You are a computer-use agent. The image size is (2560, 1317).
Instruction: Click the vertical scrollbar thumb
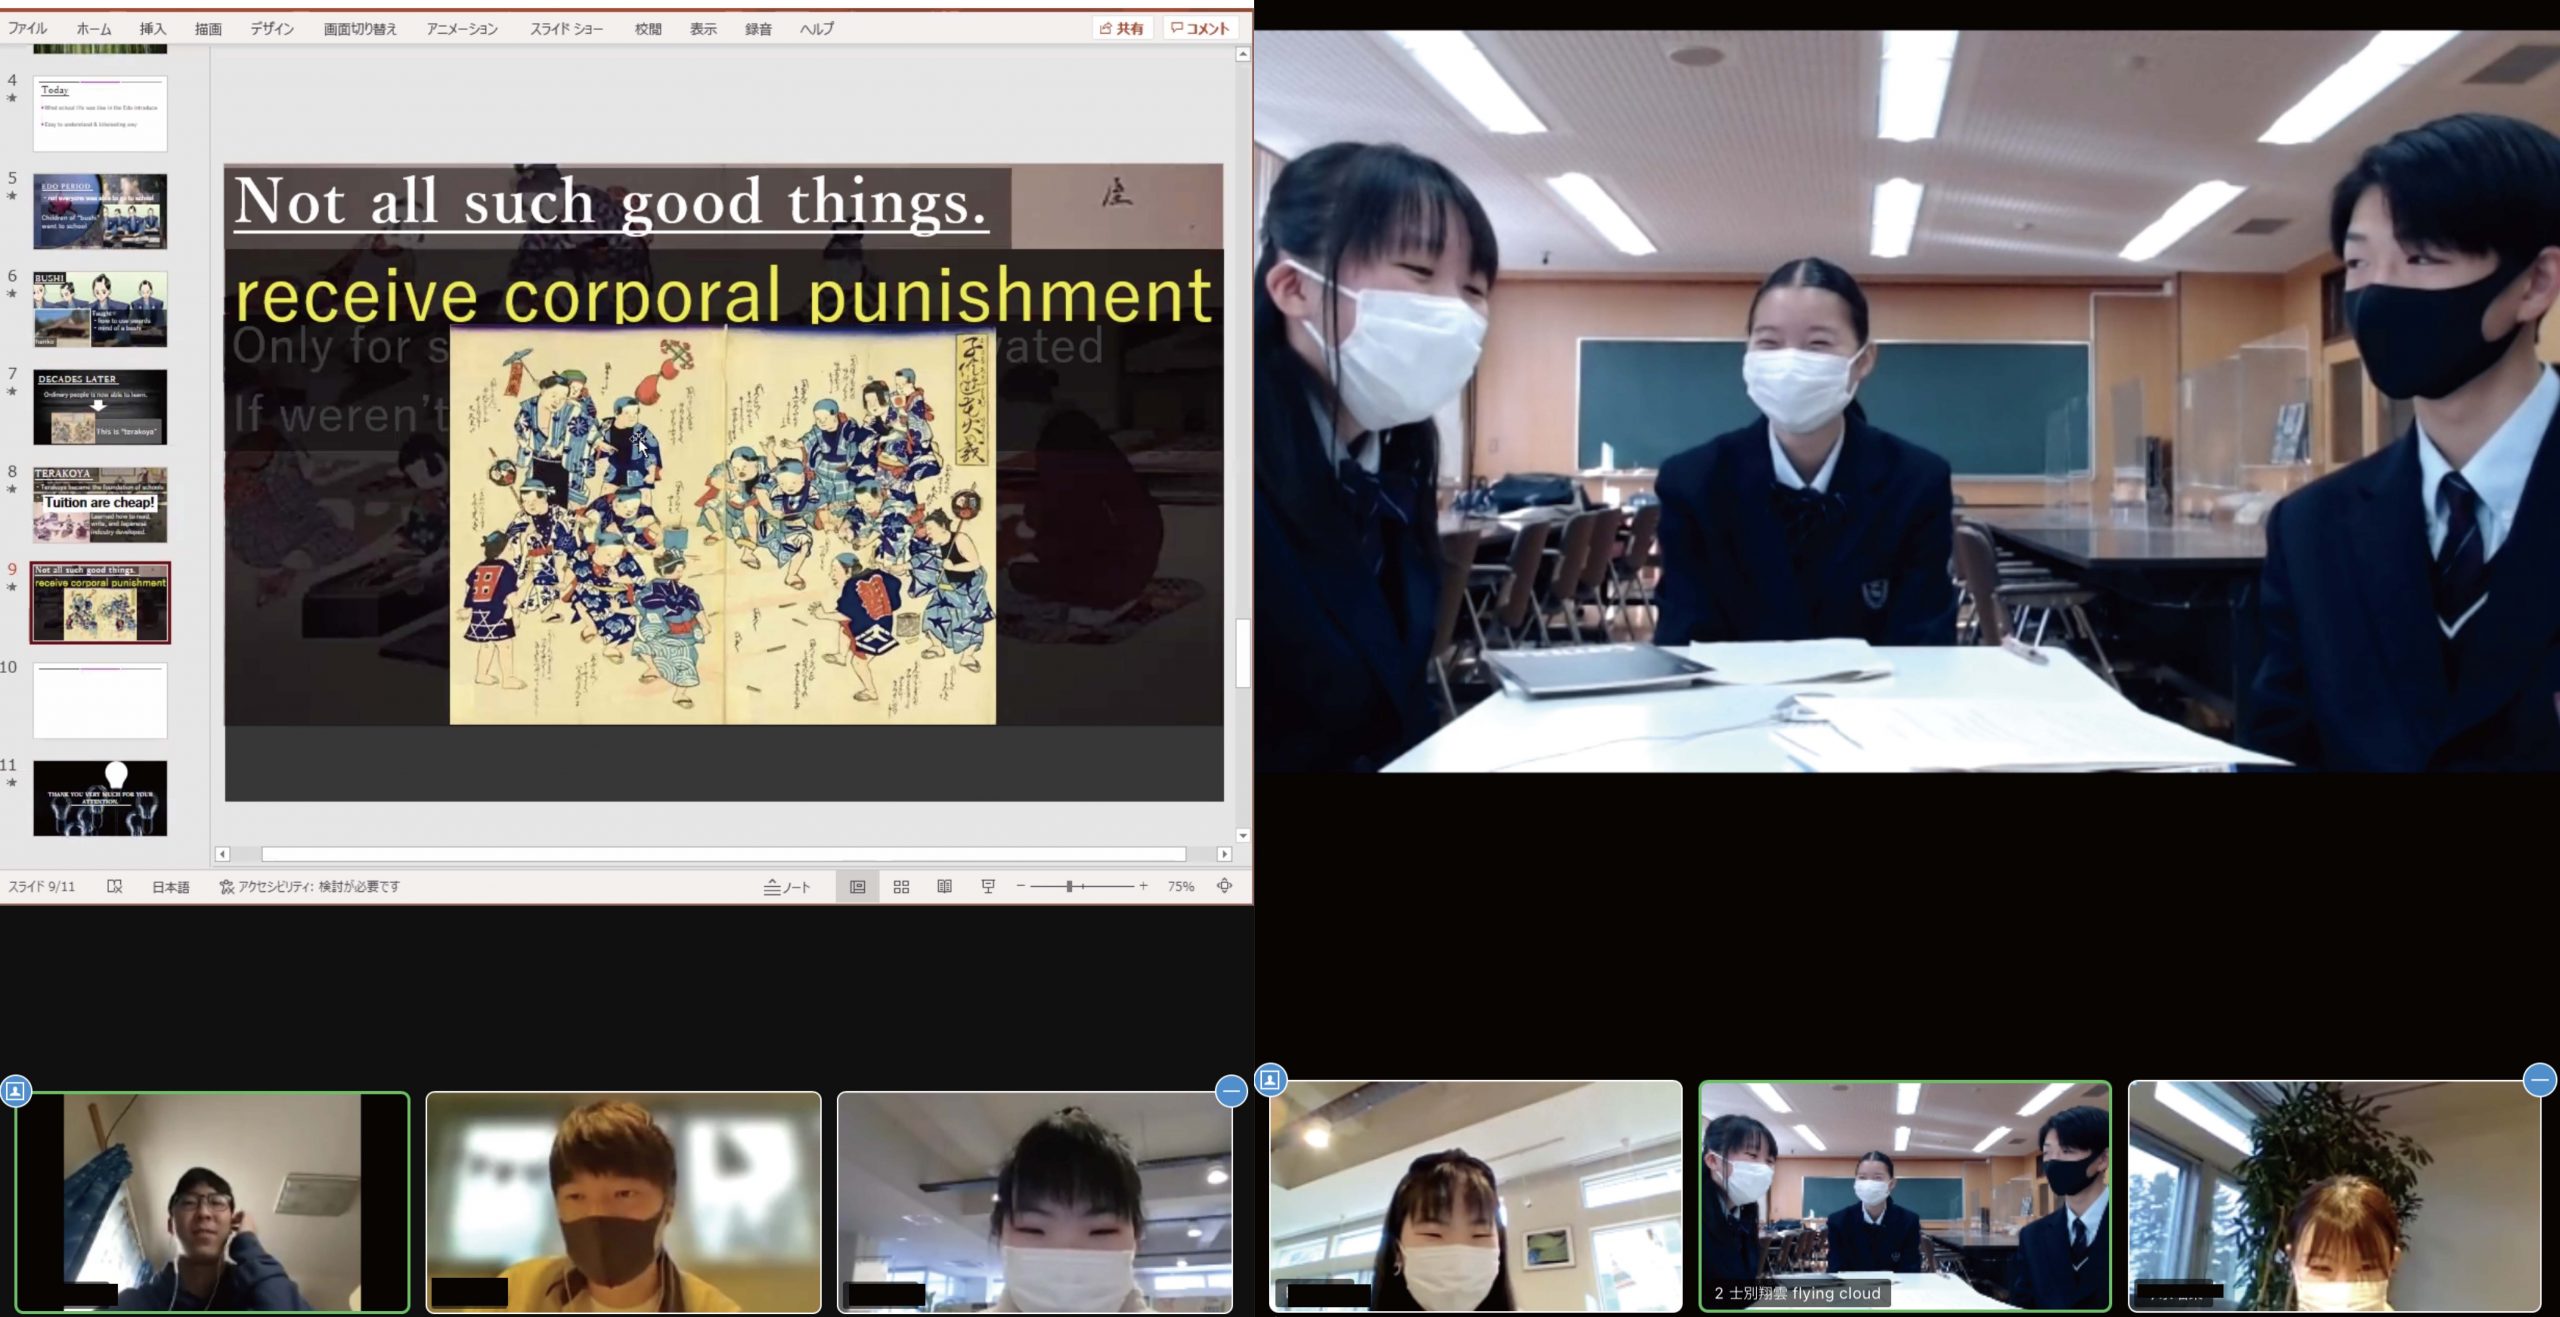[1243, 653]
